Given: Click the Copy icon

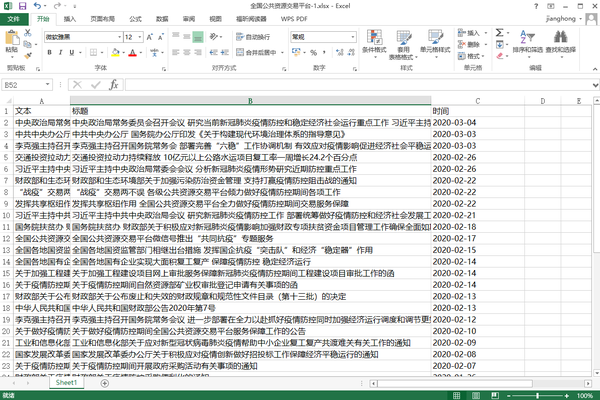Looking at the screenshot, I should click(x=28, y=44).
